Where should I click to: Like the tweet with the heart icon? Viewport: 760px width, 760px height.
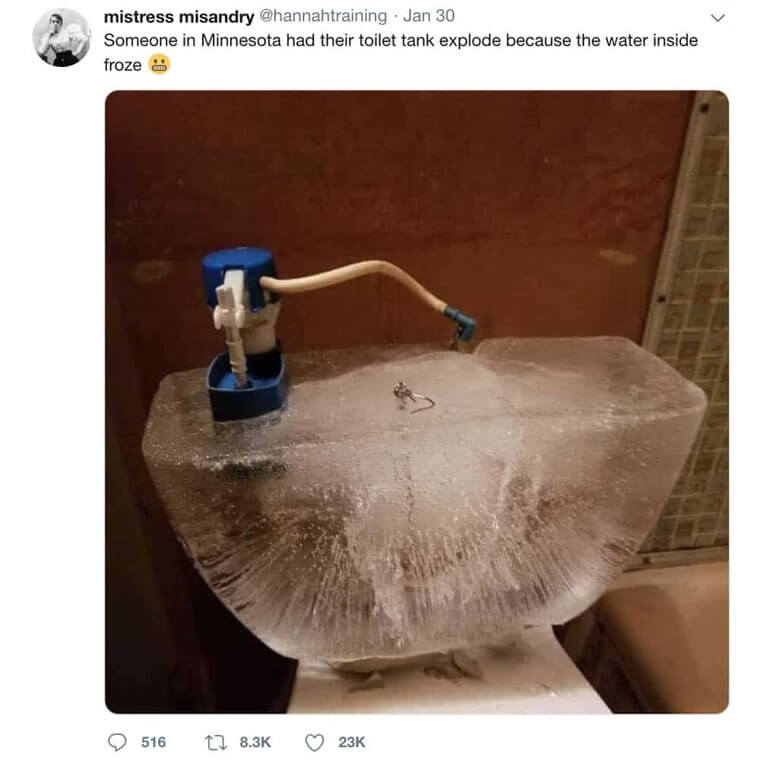(x=314, y=742)
